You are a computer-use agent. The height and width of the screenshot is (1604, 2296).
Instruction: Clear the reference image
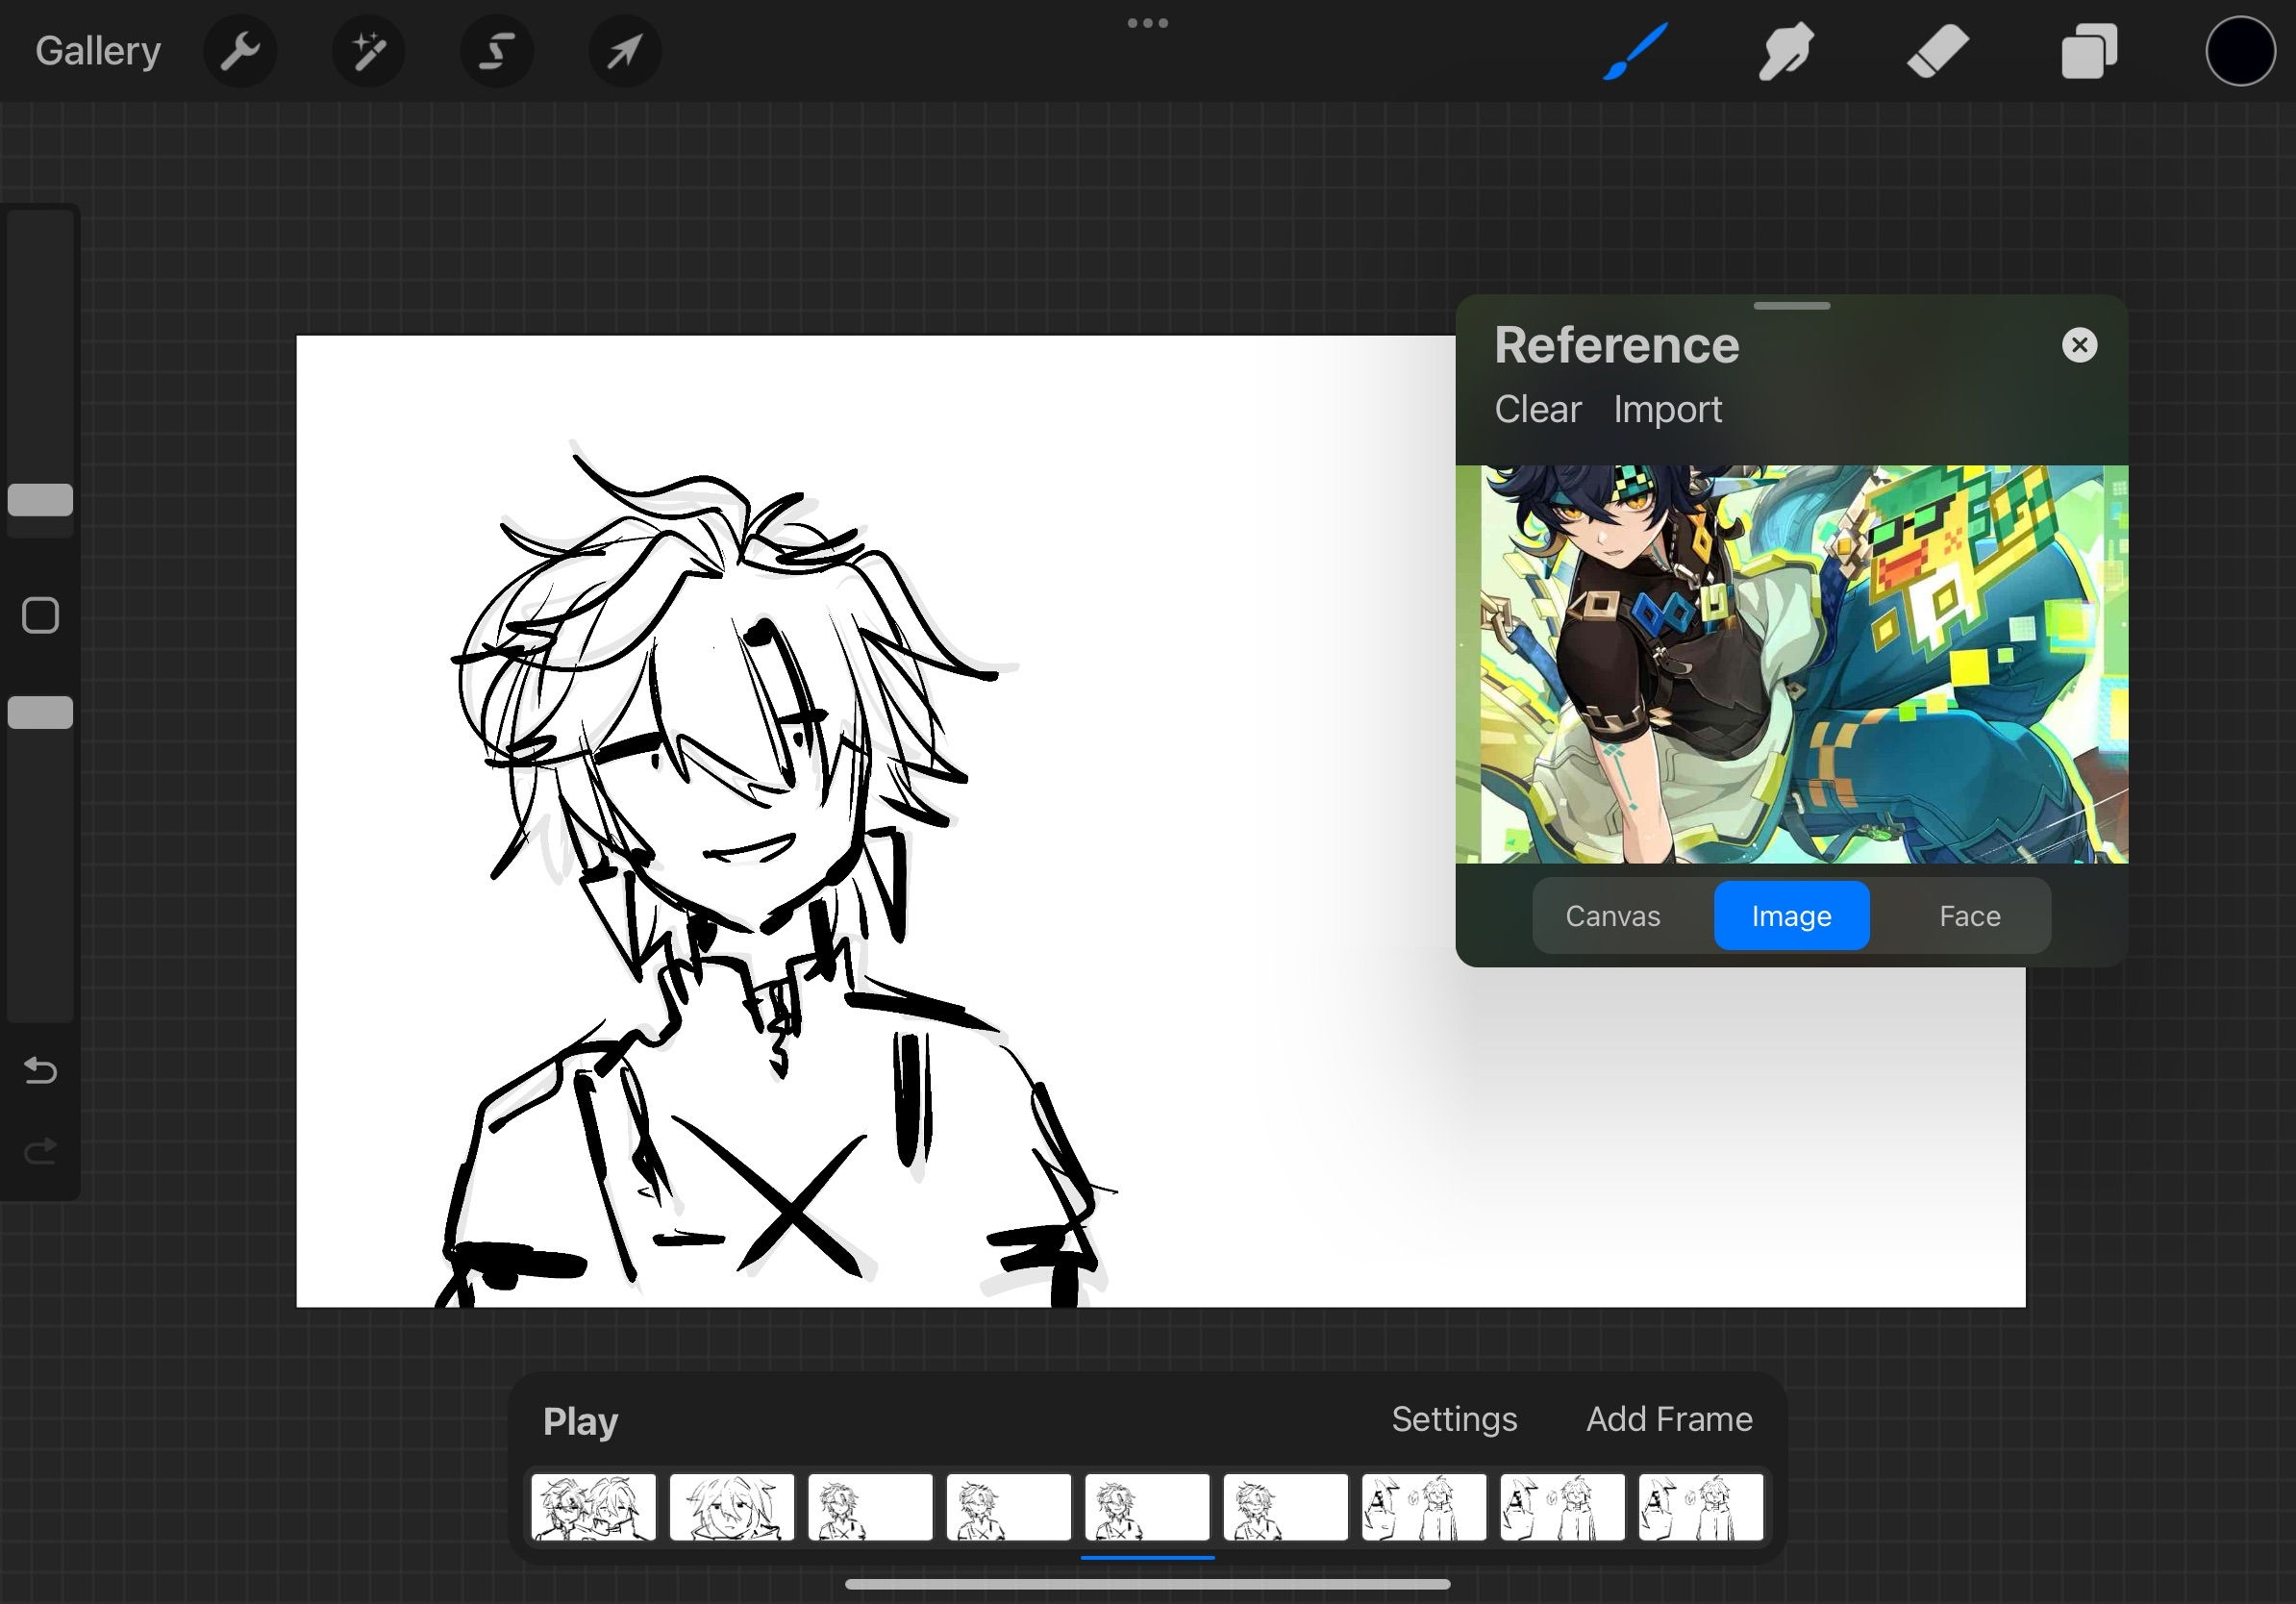(x=1537, y=409)
